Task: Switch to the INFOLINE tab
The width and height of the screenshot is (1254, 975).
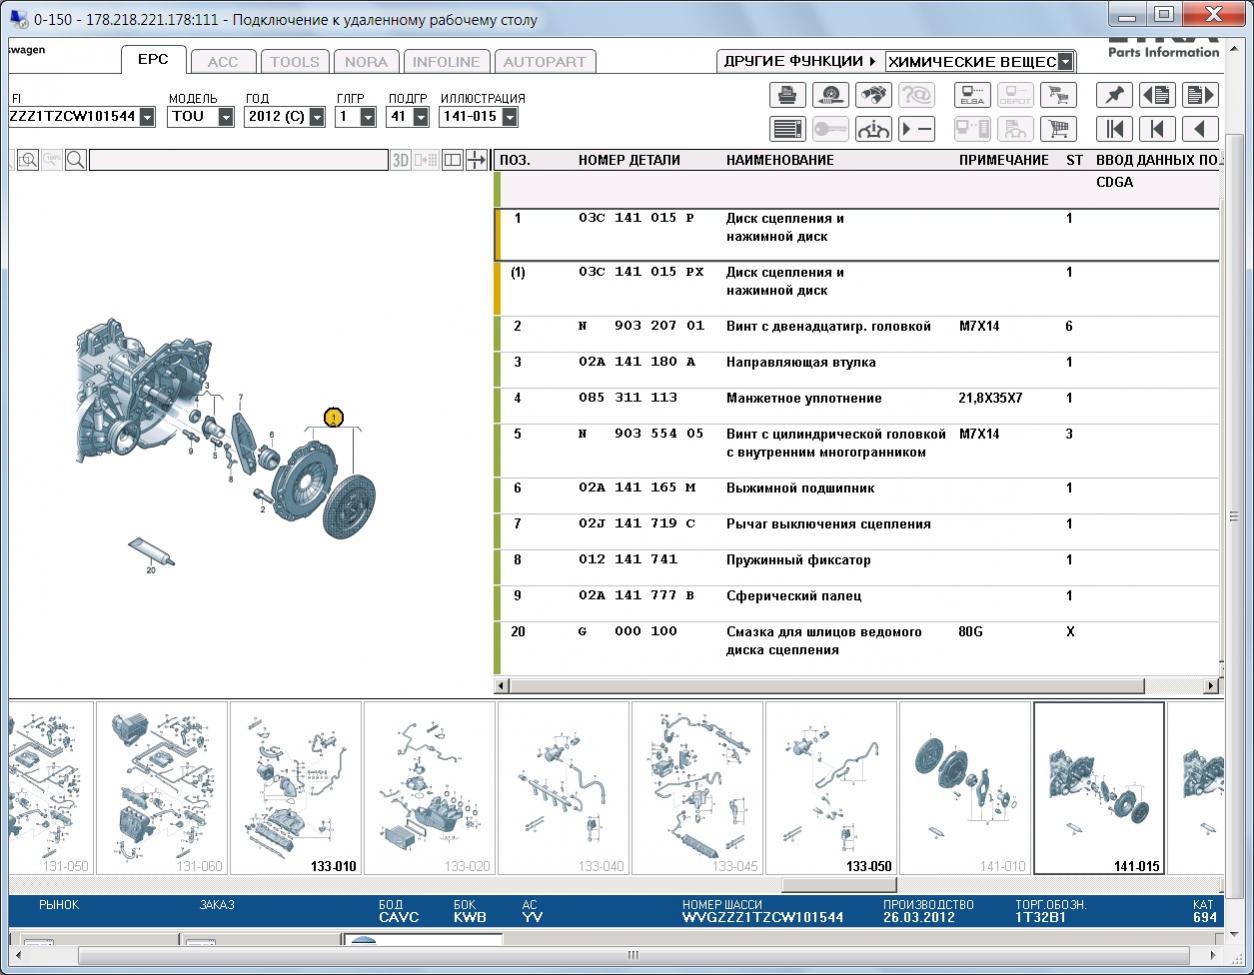Action: 446,62
